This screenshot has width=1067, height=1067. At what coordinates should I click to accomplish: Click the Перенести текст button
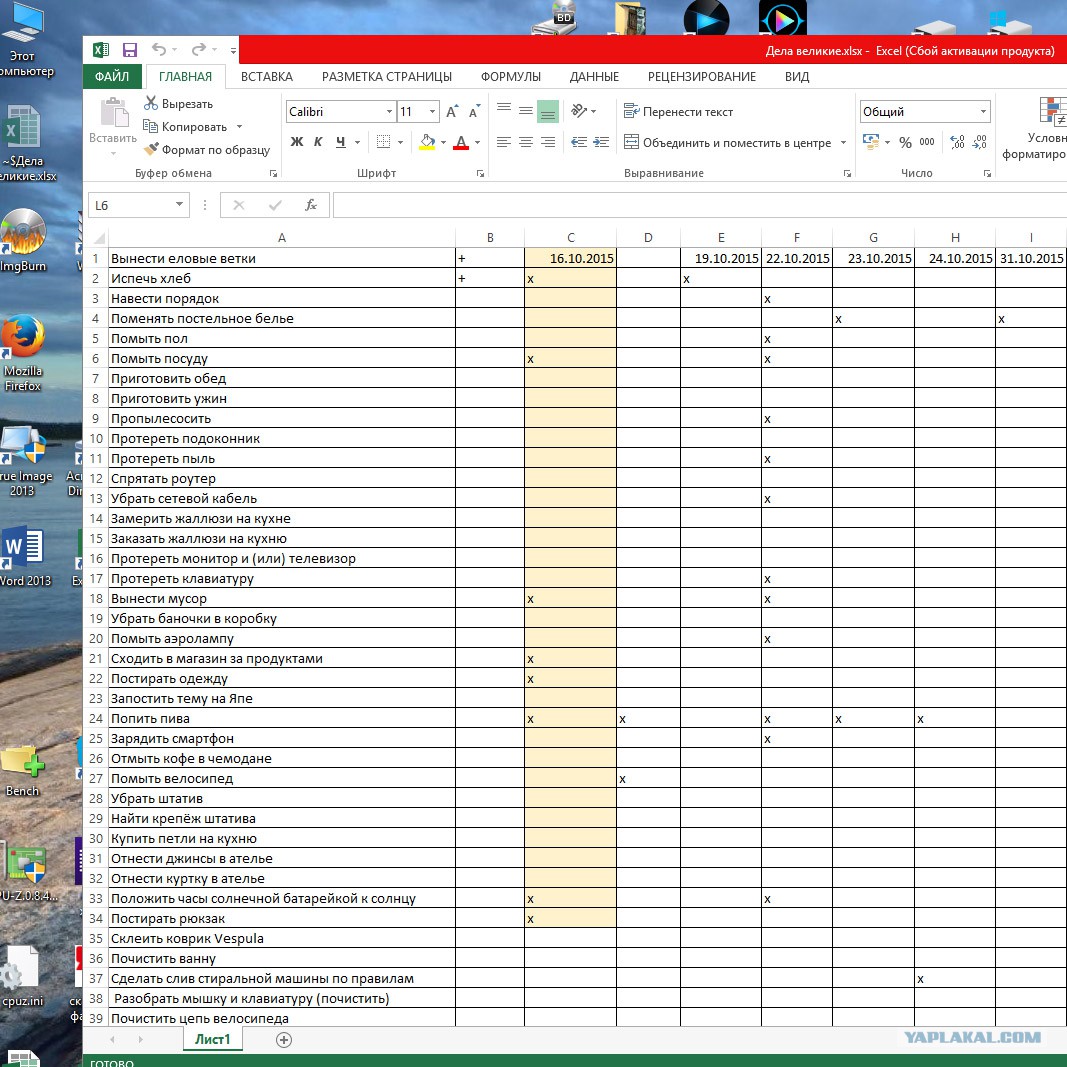(x=678, y=112)
